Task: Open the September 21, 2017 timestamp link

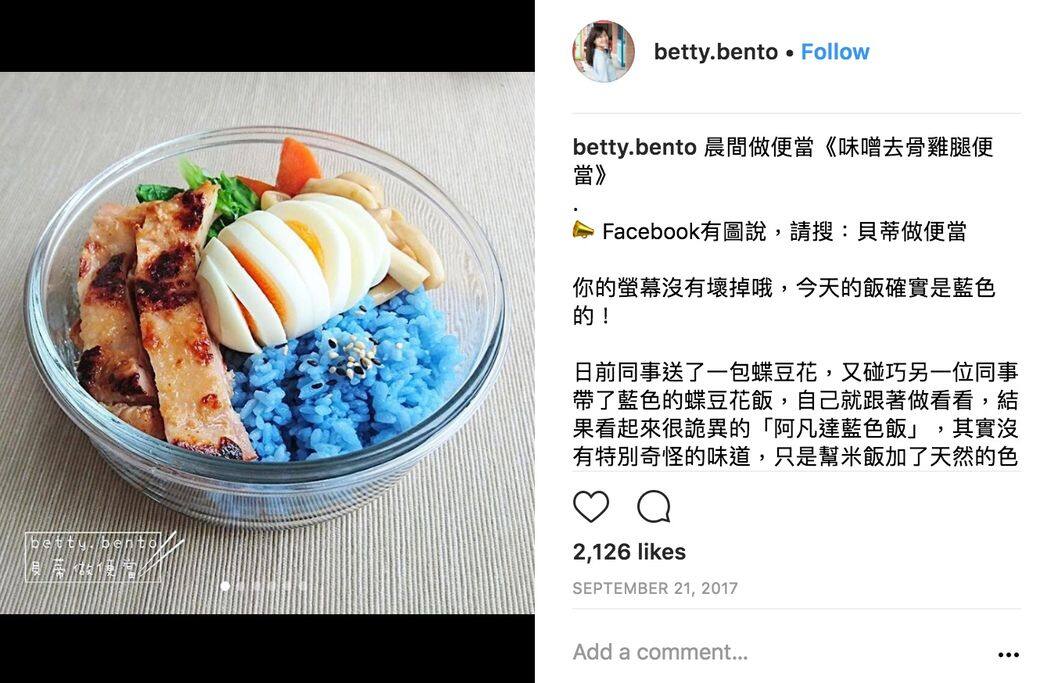Action: point(655,588)
